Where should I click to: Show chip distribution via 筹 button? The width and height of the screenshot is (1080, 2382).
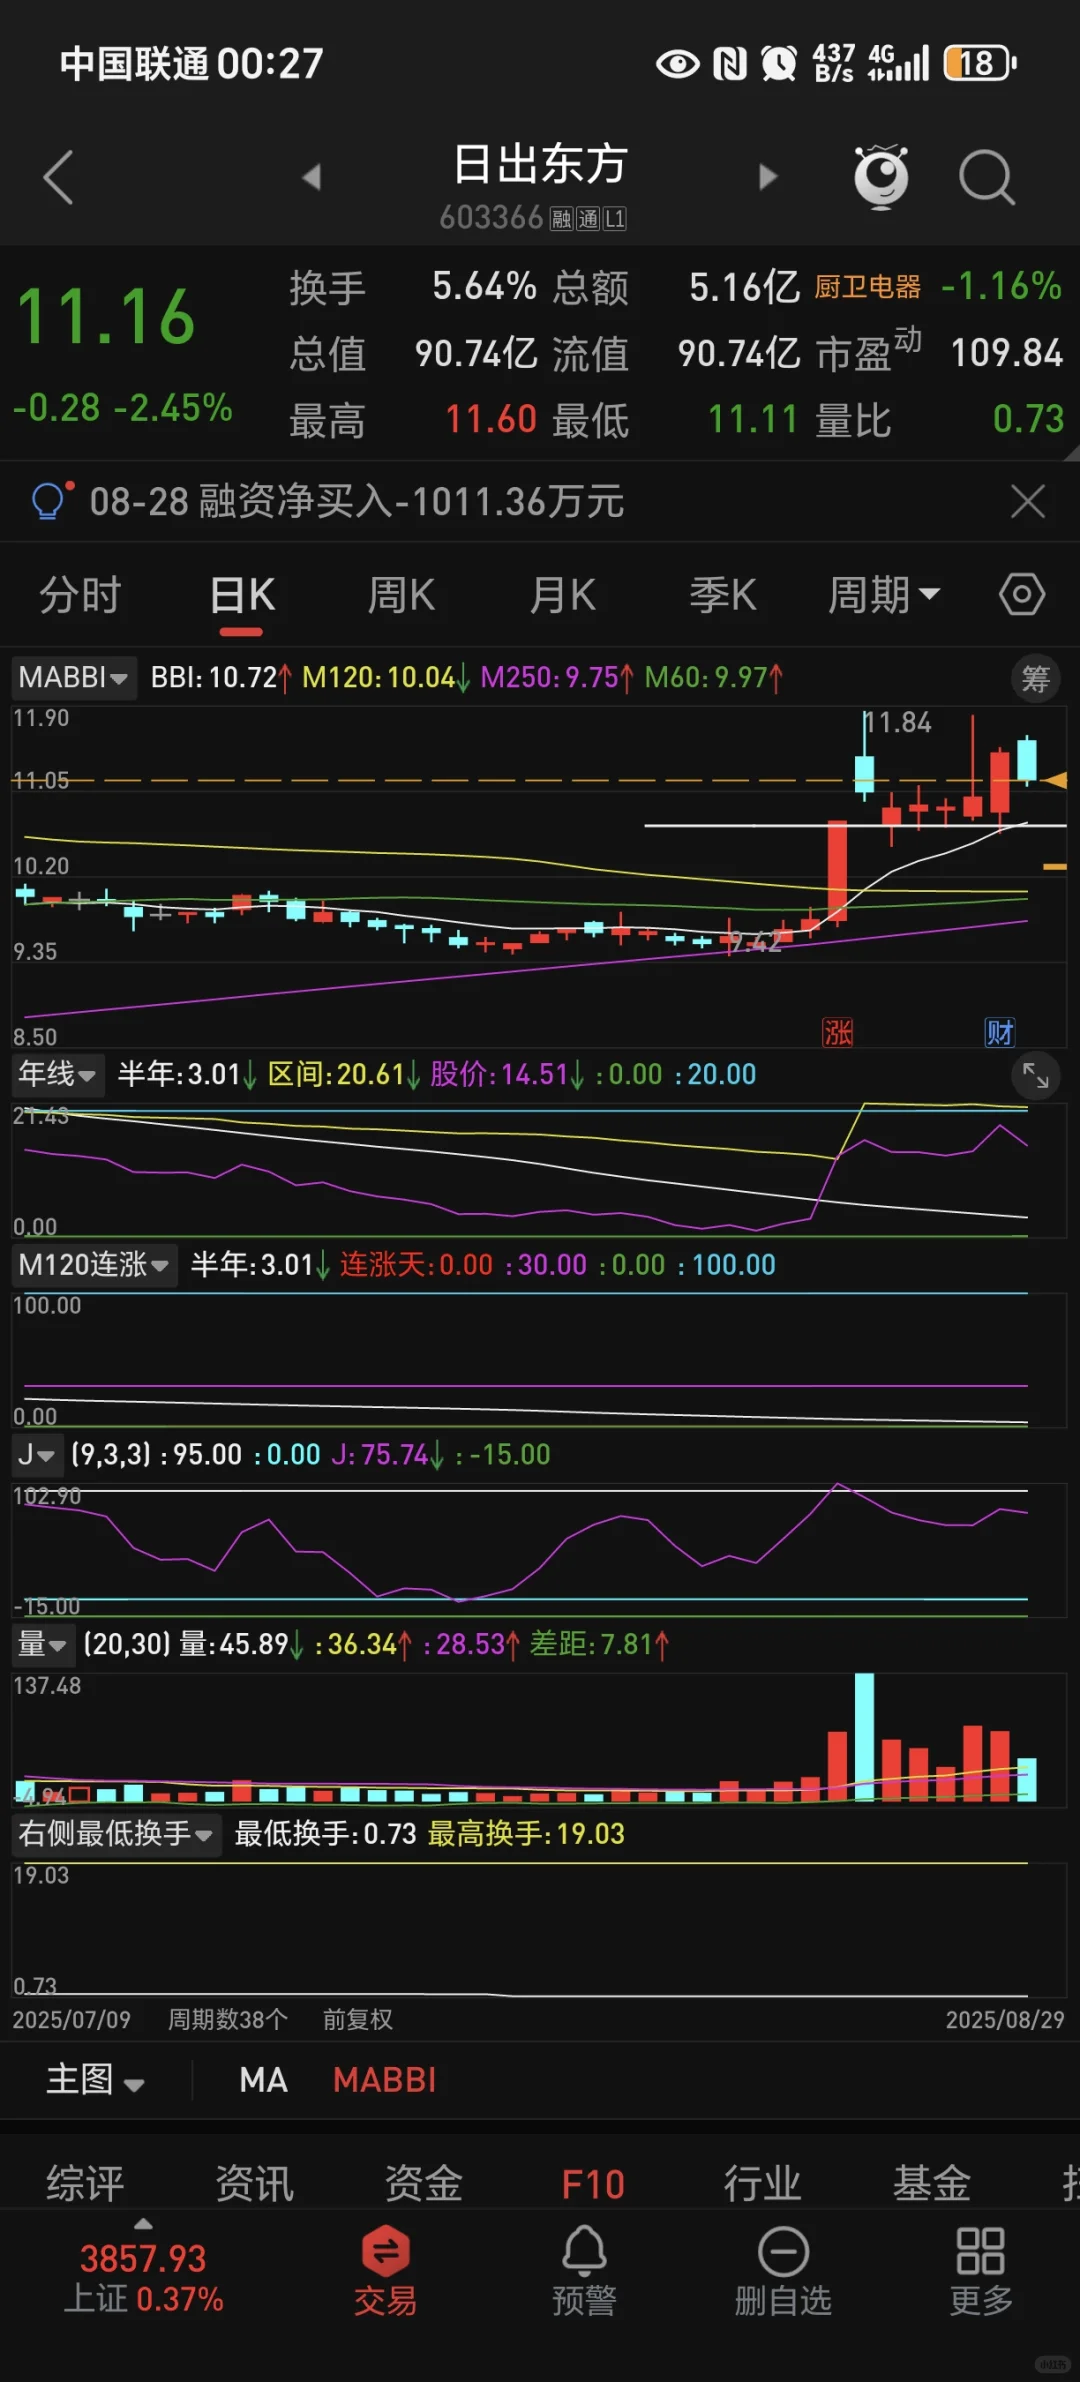[x=1036, y=679]
